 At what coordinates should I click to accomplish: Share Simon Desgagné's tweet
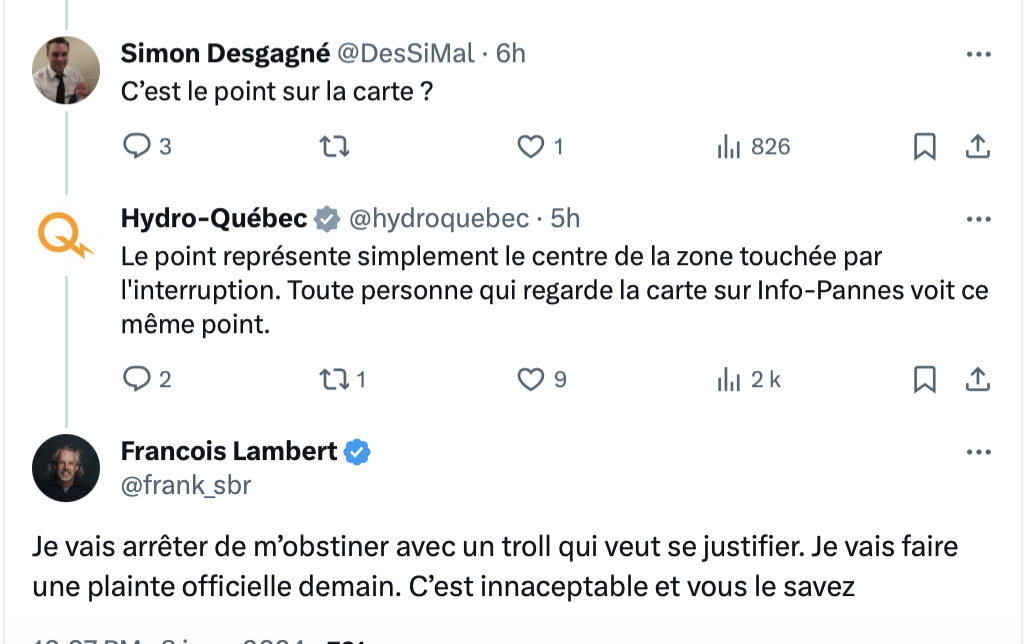(978, 146)
